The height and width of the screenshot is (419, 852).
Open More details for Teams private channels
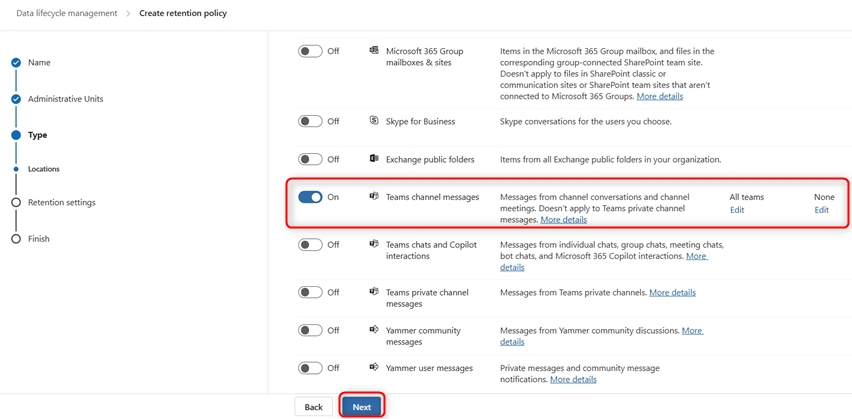click(672, 292)
